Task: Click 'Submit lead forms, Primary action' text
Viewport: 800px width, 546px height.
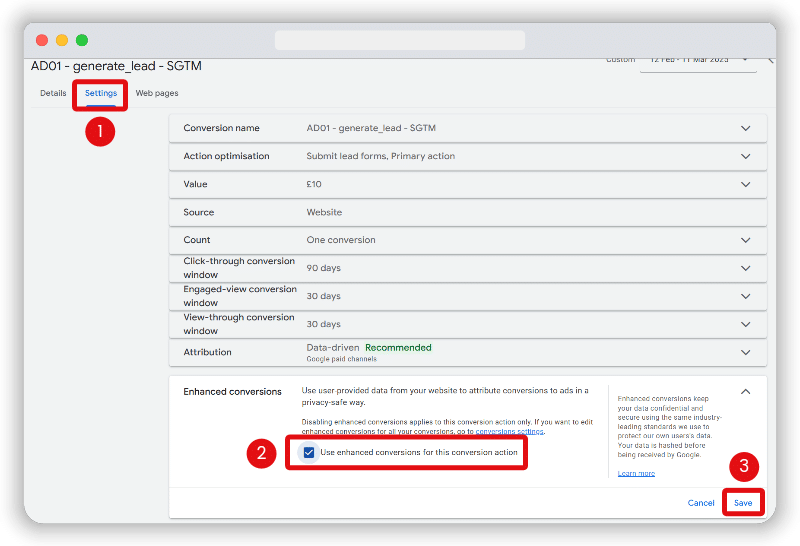Action: point(381,156)
